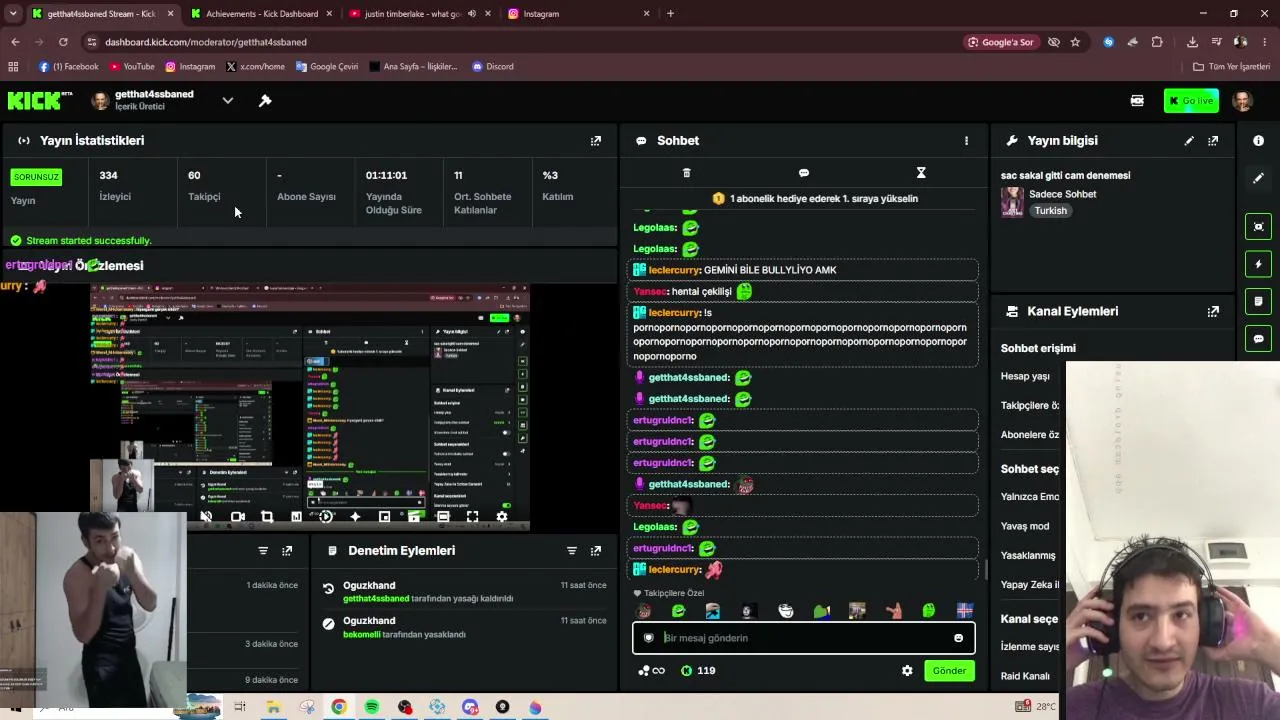Toggle the chat widget button in sidebar
The height and width of the screenshot is (720, 1280).
coord(1258,339)
